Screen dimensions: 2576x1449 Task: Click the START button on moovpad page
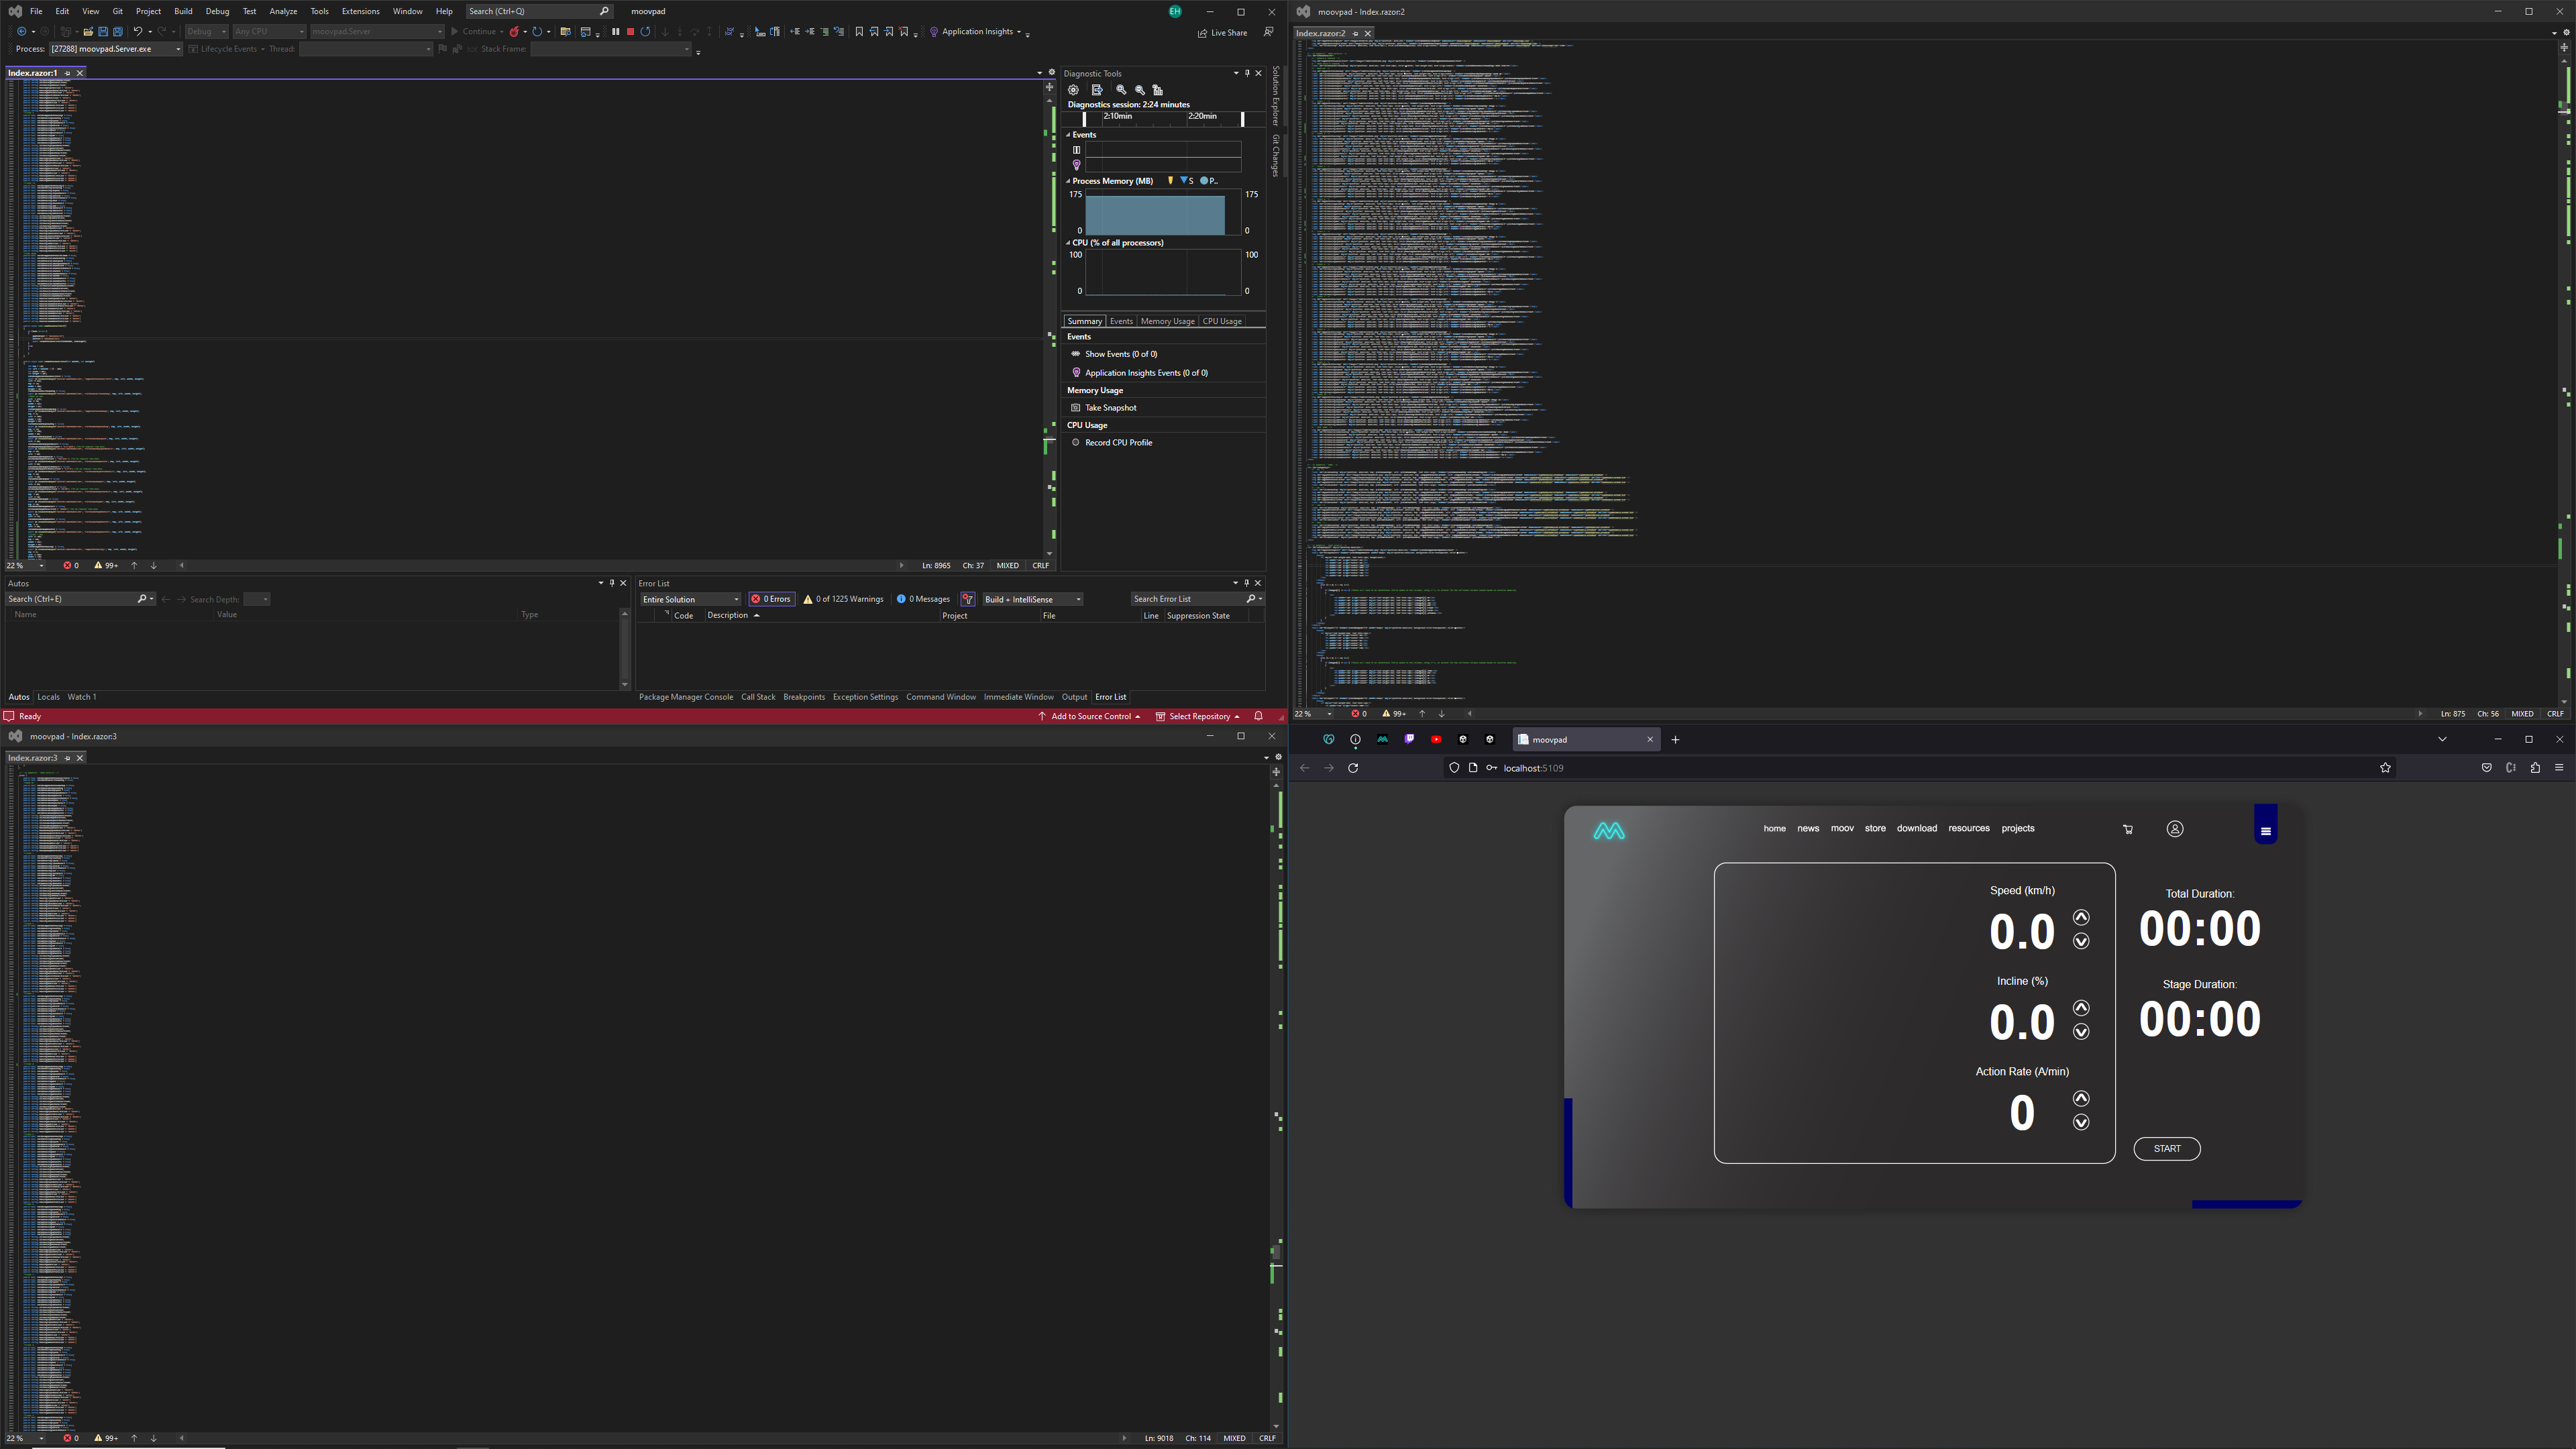point(2167,1149)
